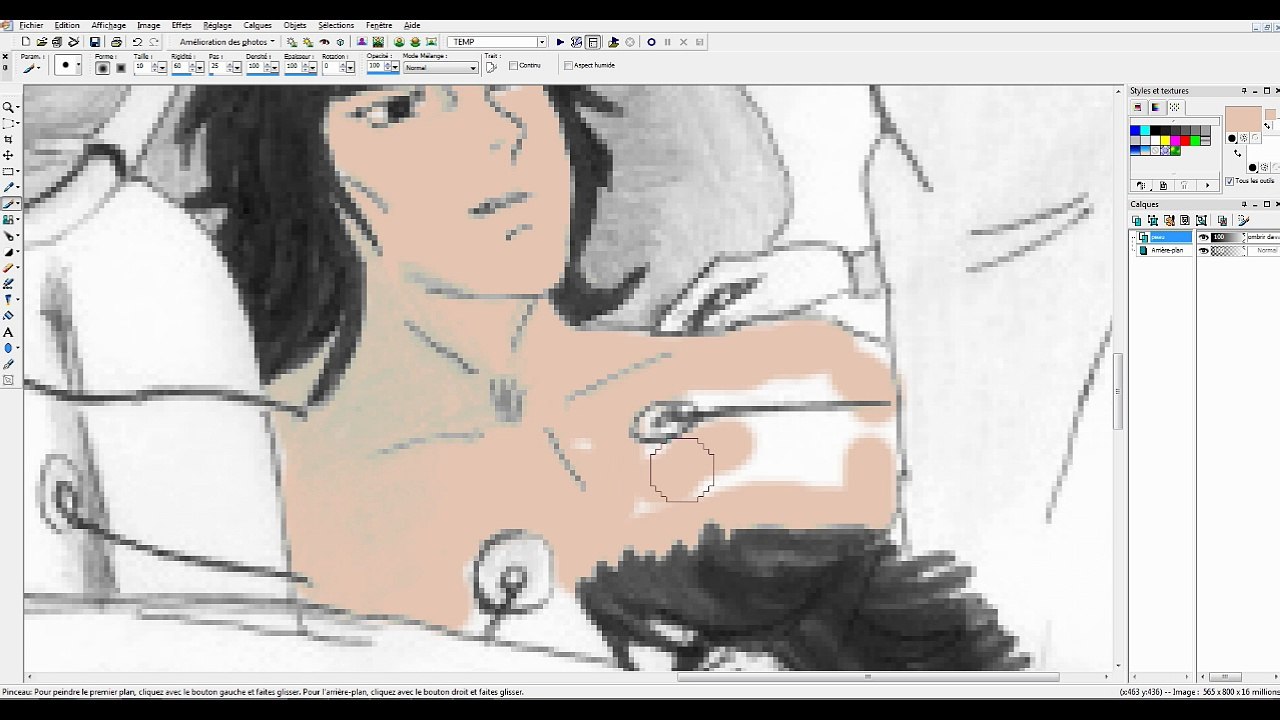Select the Flood Fill bucket tool
This screenshot has width=1280, height=720.
[8, 316]
